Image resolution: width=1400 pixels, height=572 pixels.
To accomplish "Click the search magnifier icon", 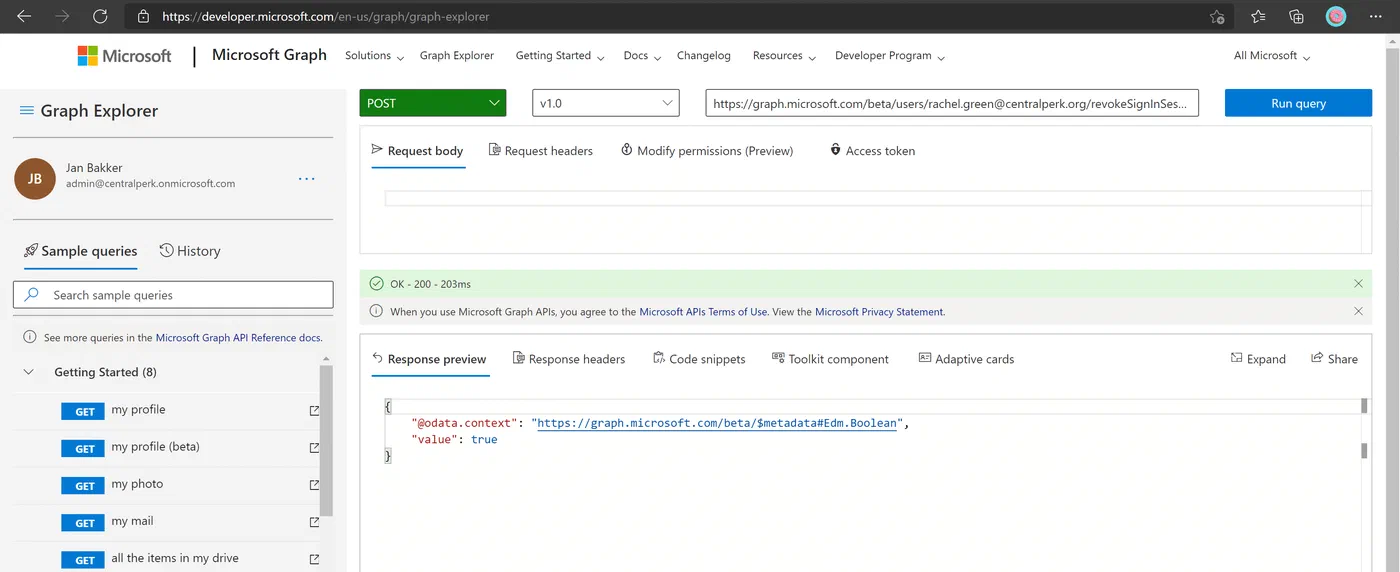I will pyautogui.click(x=31, y=295).
